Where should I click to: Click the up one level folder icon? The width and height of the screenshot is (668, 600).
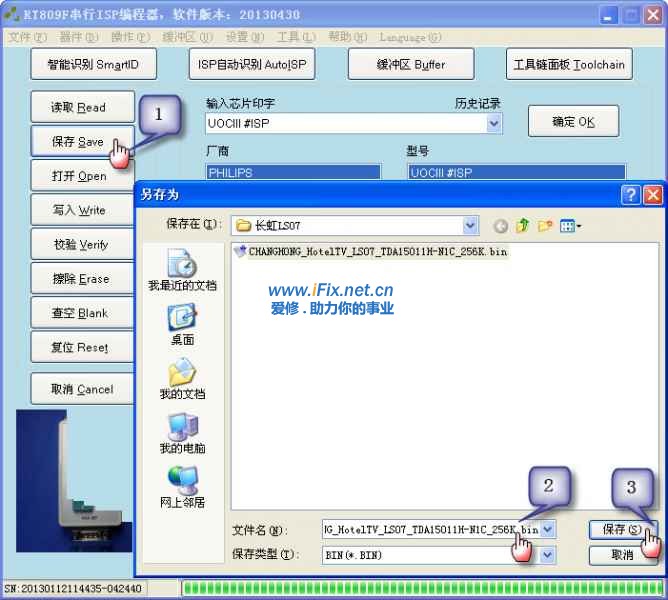point(522,226)
